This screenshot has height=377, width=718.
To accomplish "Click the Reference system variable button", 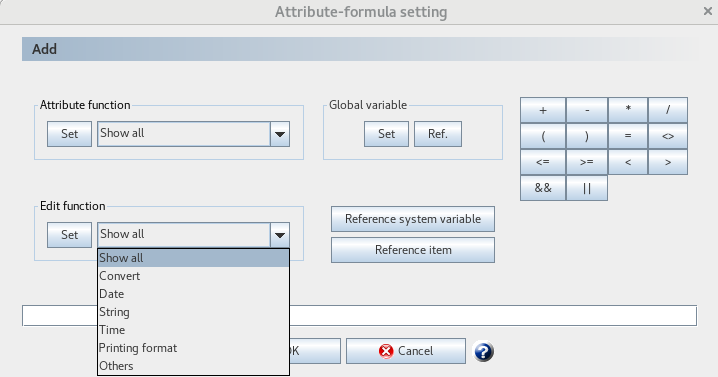I will point(413,219).
